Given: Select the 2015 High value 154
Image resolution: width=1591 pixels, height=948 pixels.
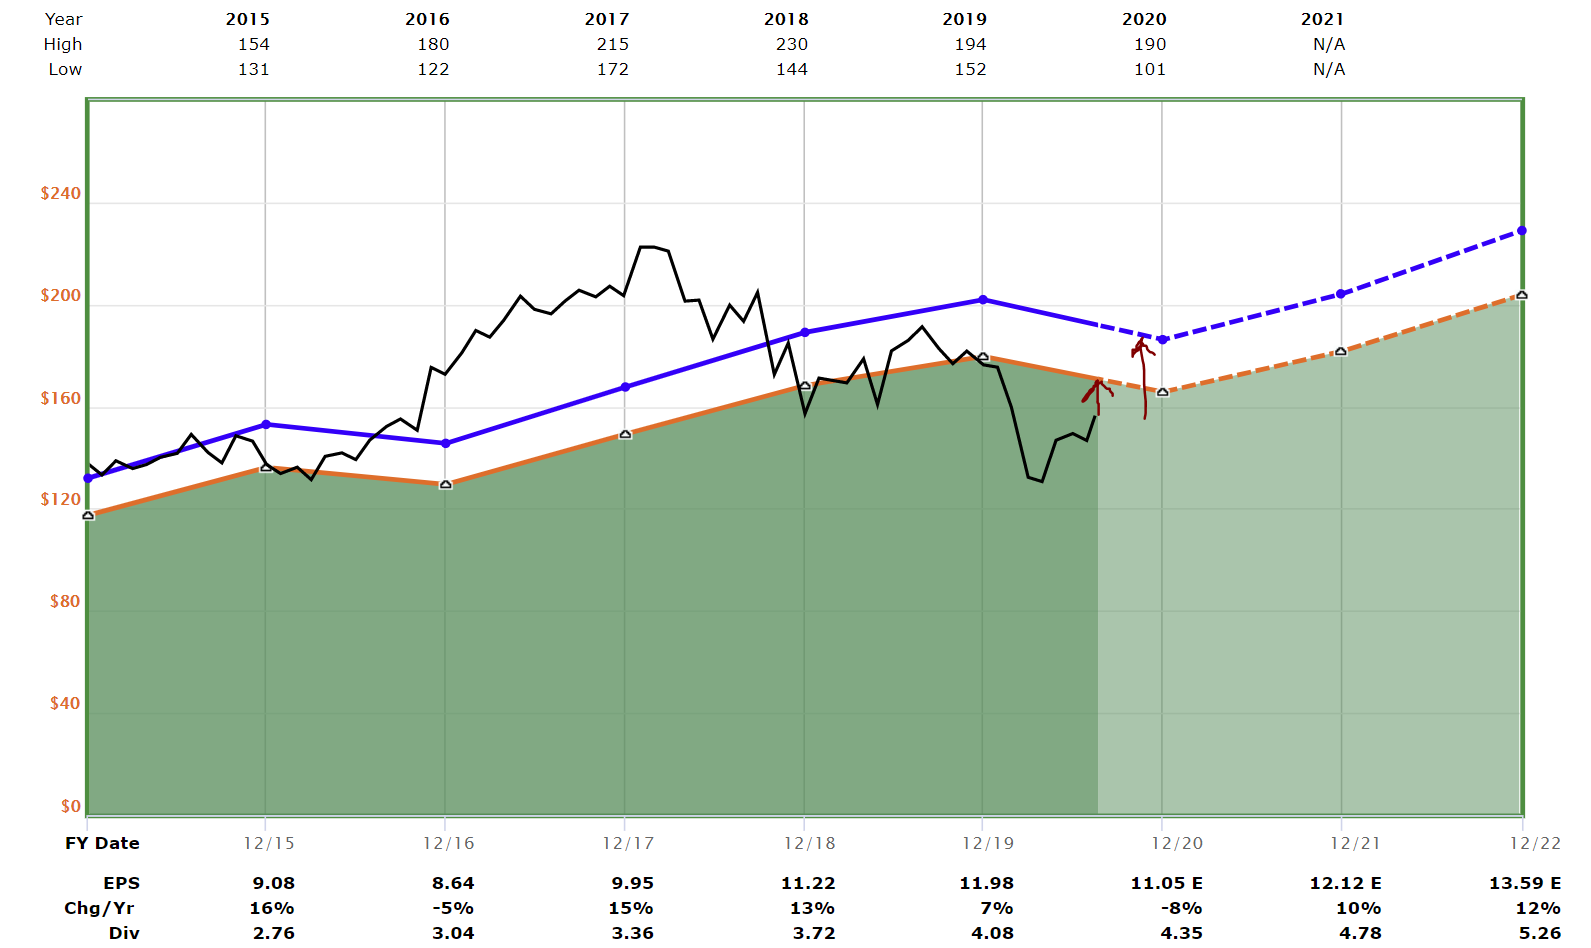Looking at the screenshot, I should pos(254,44).
